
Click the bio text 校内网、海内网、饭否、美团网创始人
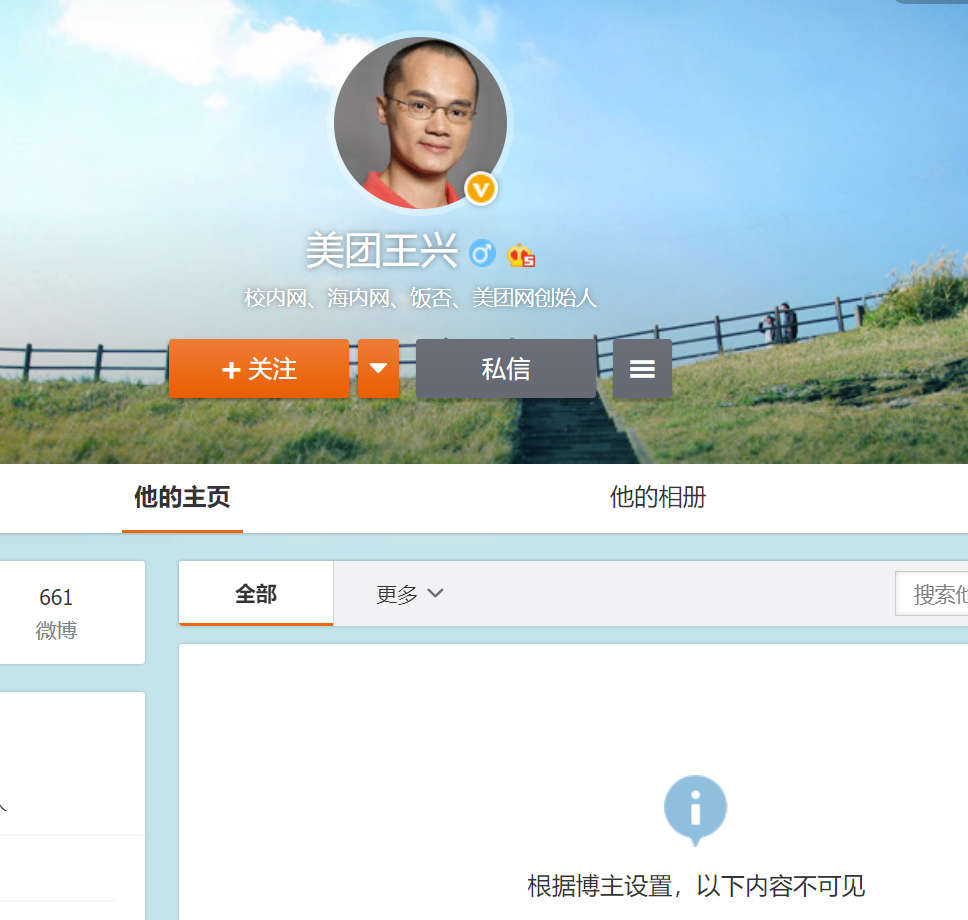(x=420, y=298)
